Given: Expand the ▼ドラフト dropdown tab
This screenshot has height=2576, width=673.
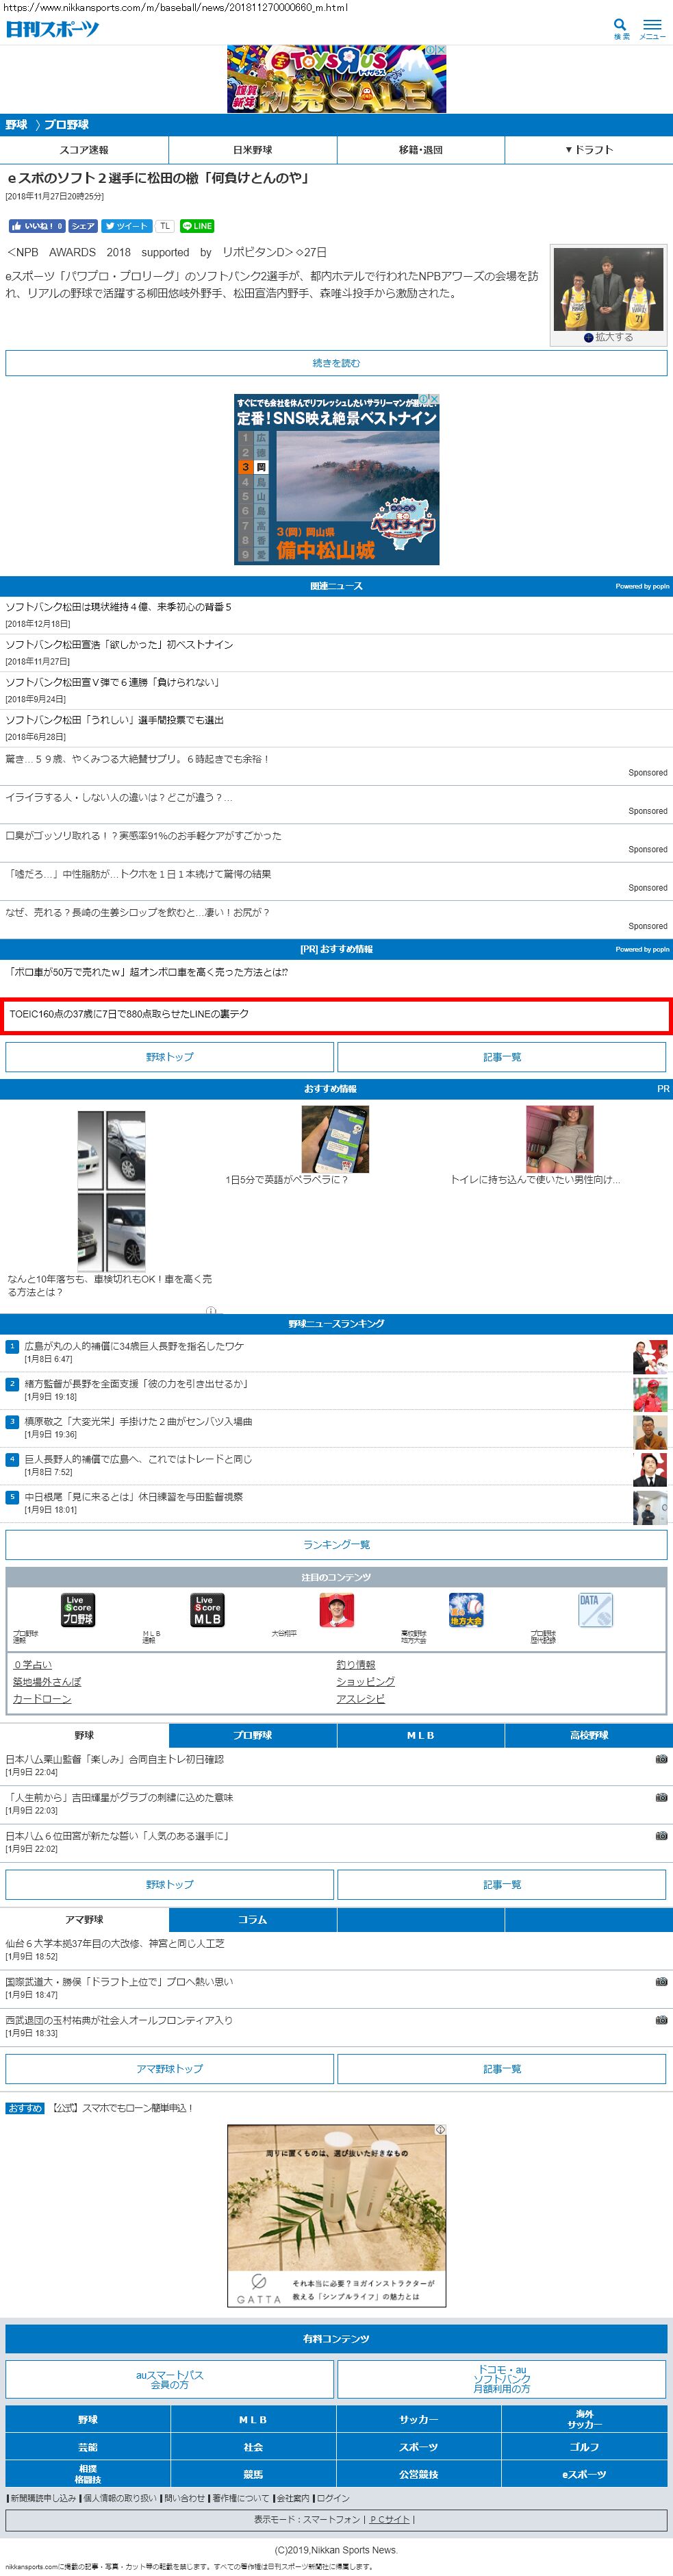Looking at the screenshot, I should (588, 150).
